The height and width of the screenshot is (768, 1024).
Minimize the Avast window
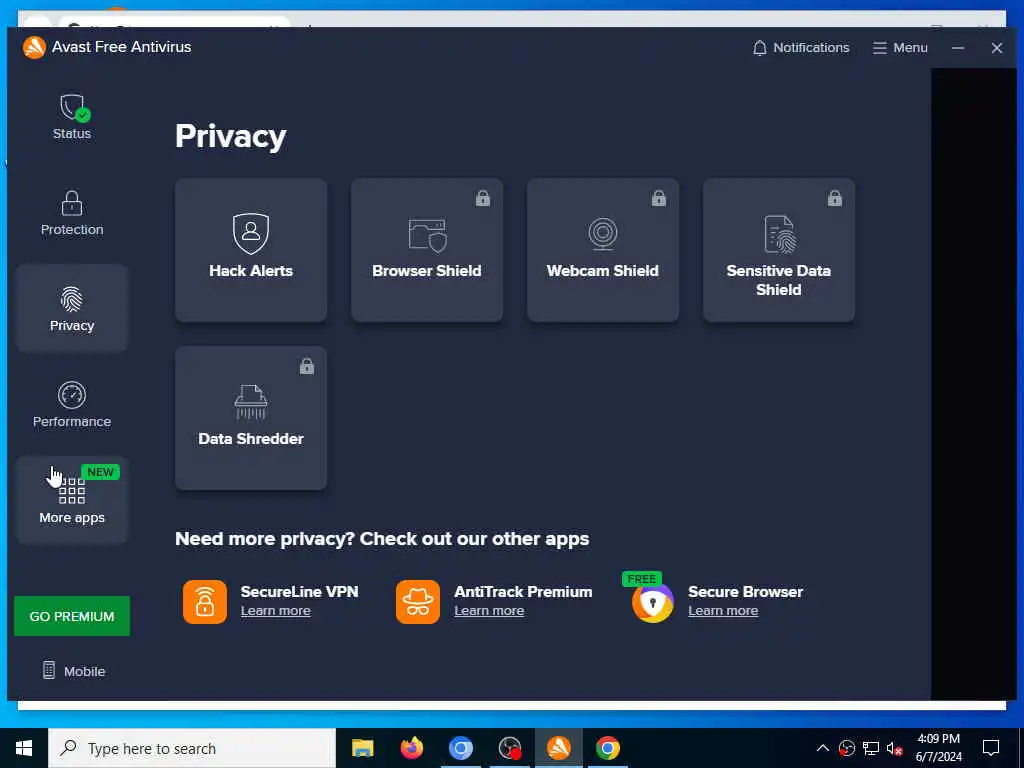(957, 48)
